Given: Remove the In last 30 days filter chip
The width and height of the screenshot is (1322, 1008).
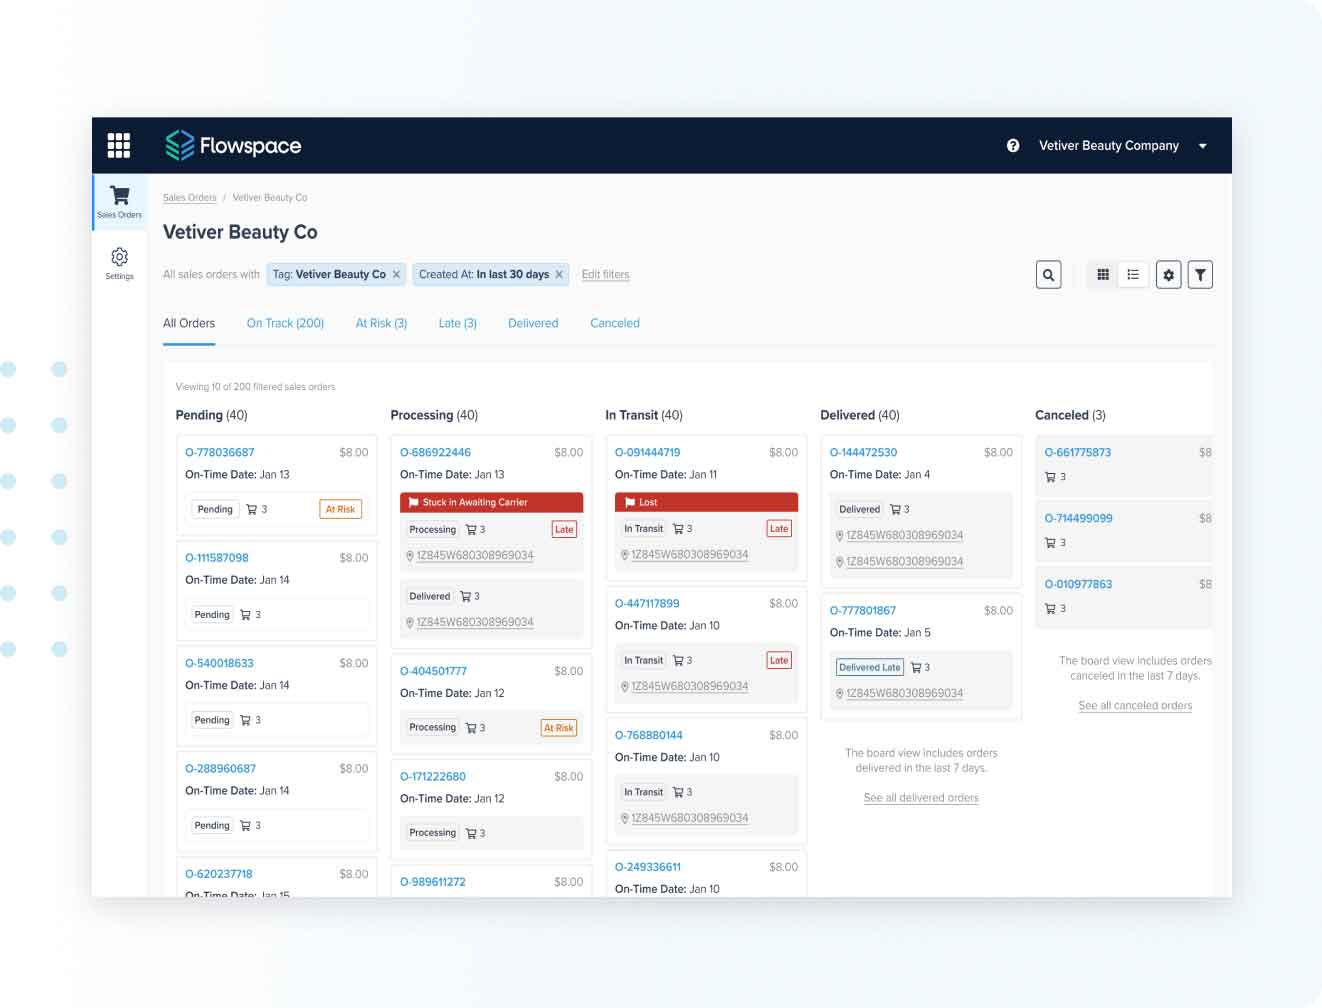Looking at the screenshot, I should point(559,274).
